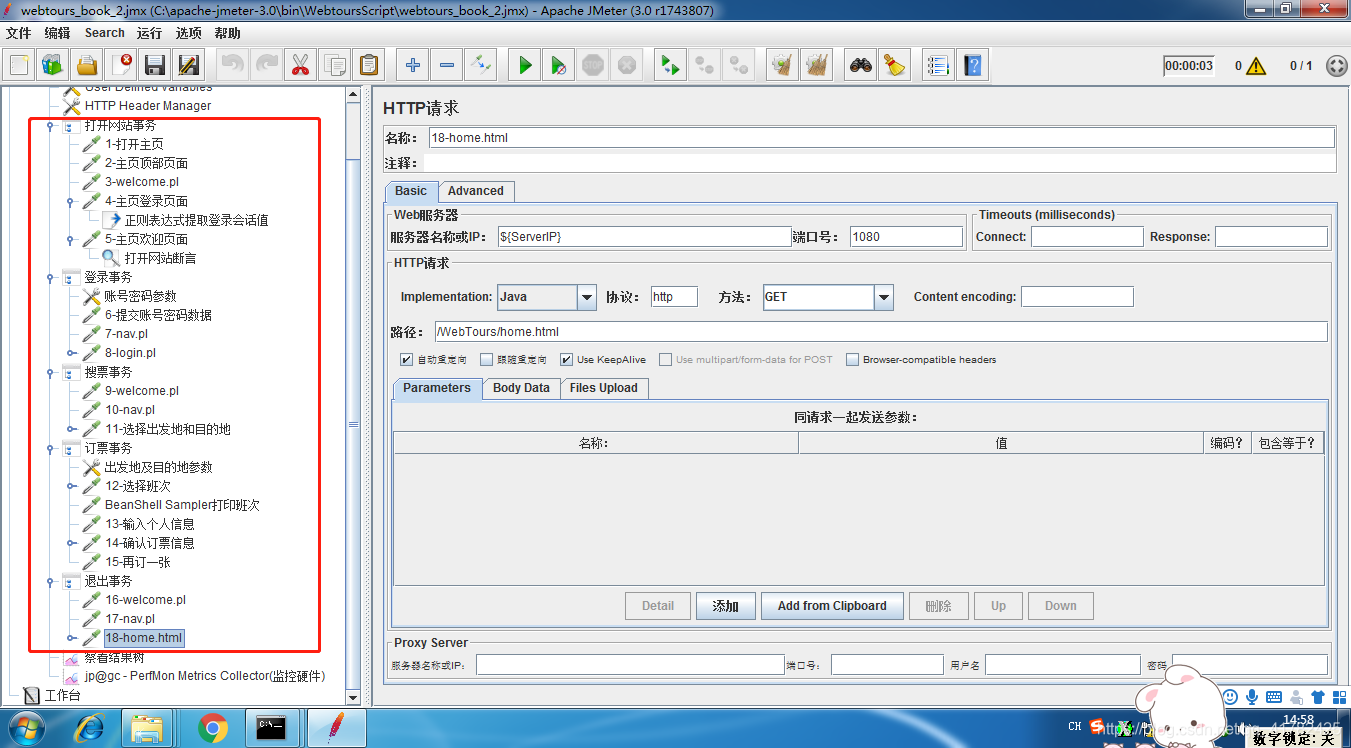Switch to the Files Upload tab

[604, 388]
